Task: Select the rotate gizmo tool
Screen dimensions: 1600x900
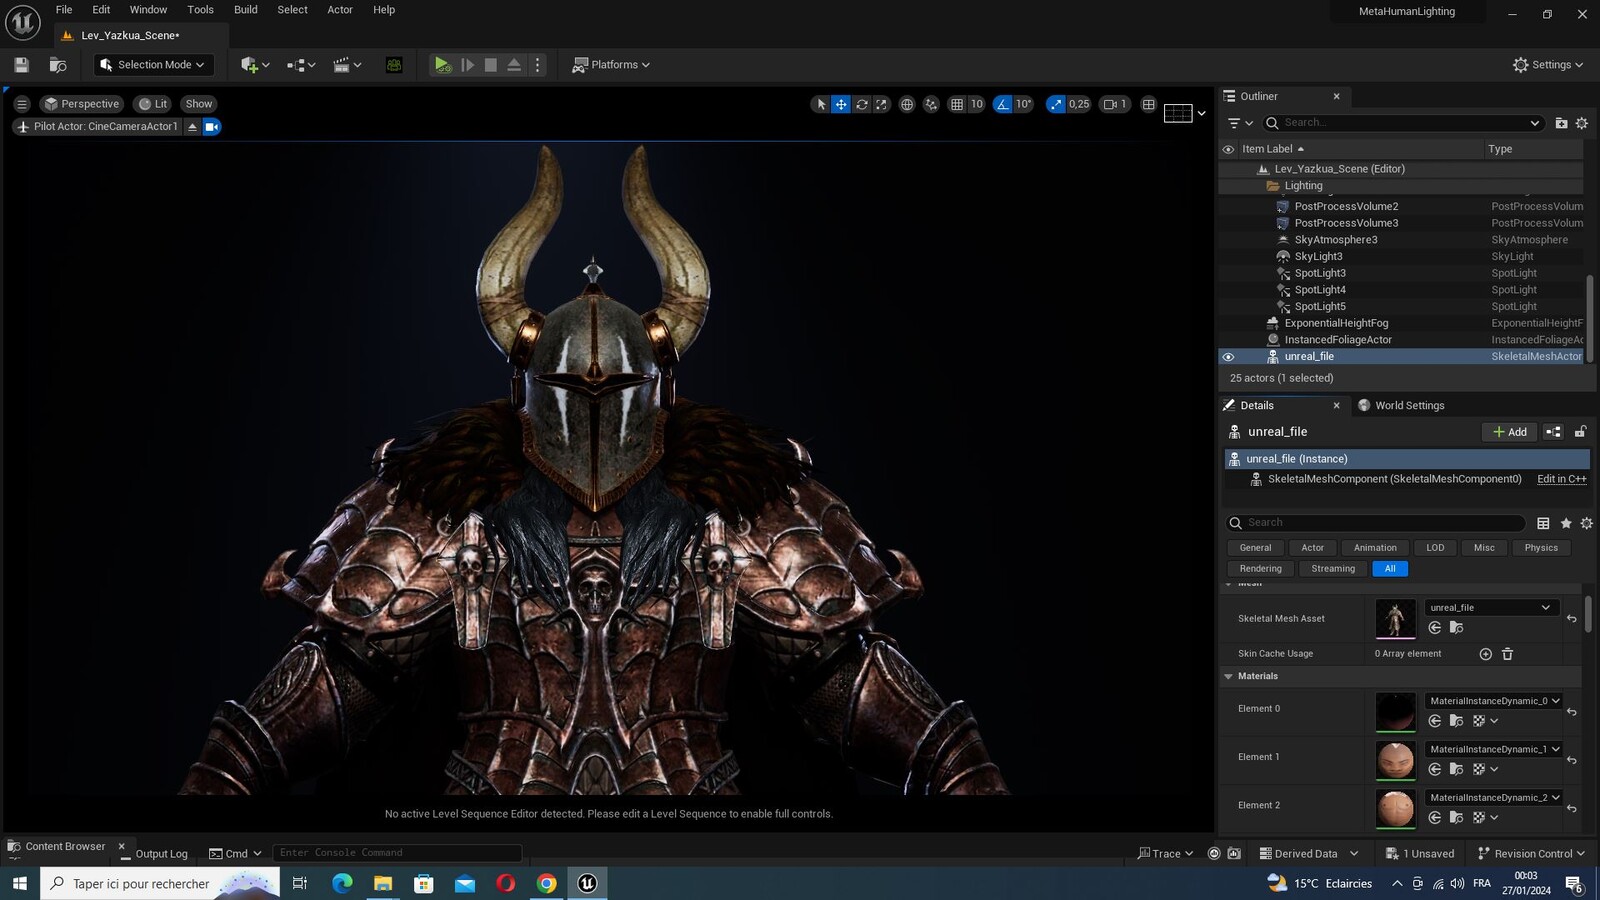Action: point(861,104)
